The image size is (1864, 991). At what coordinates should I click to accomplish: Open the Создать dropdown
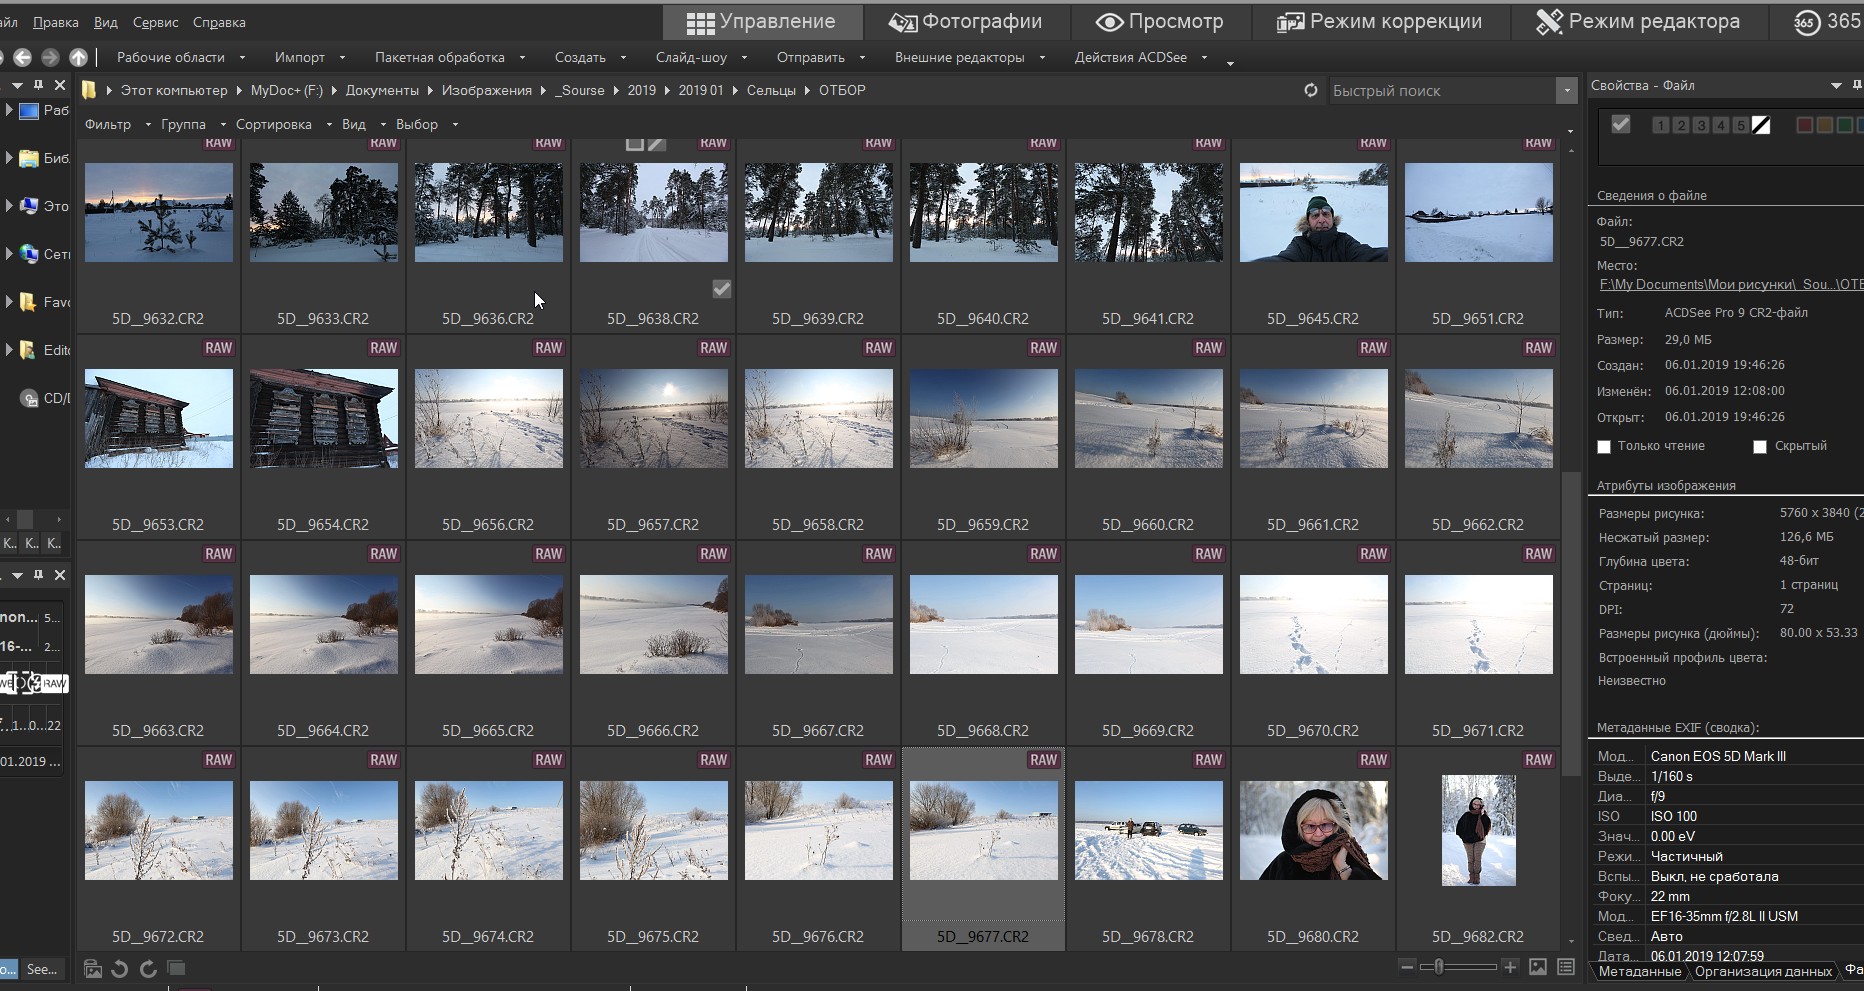(589, 58)
